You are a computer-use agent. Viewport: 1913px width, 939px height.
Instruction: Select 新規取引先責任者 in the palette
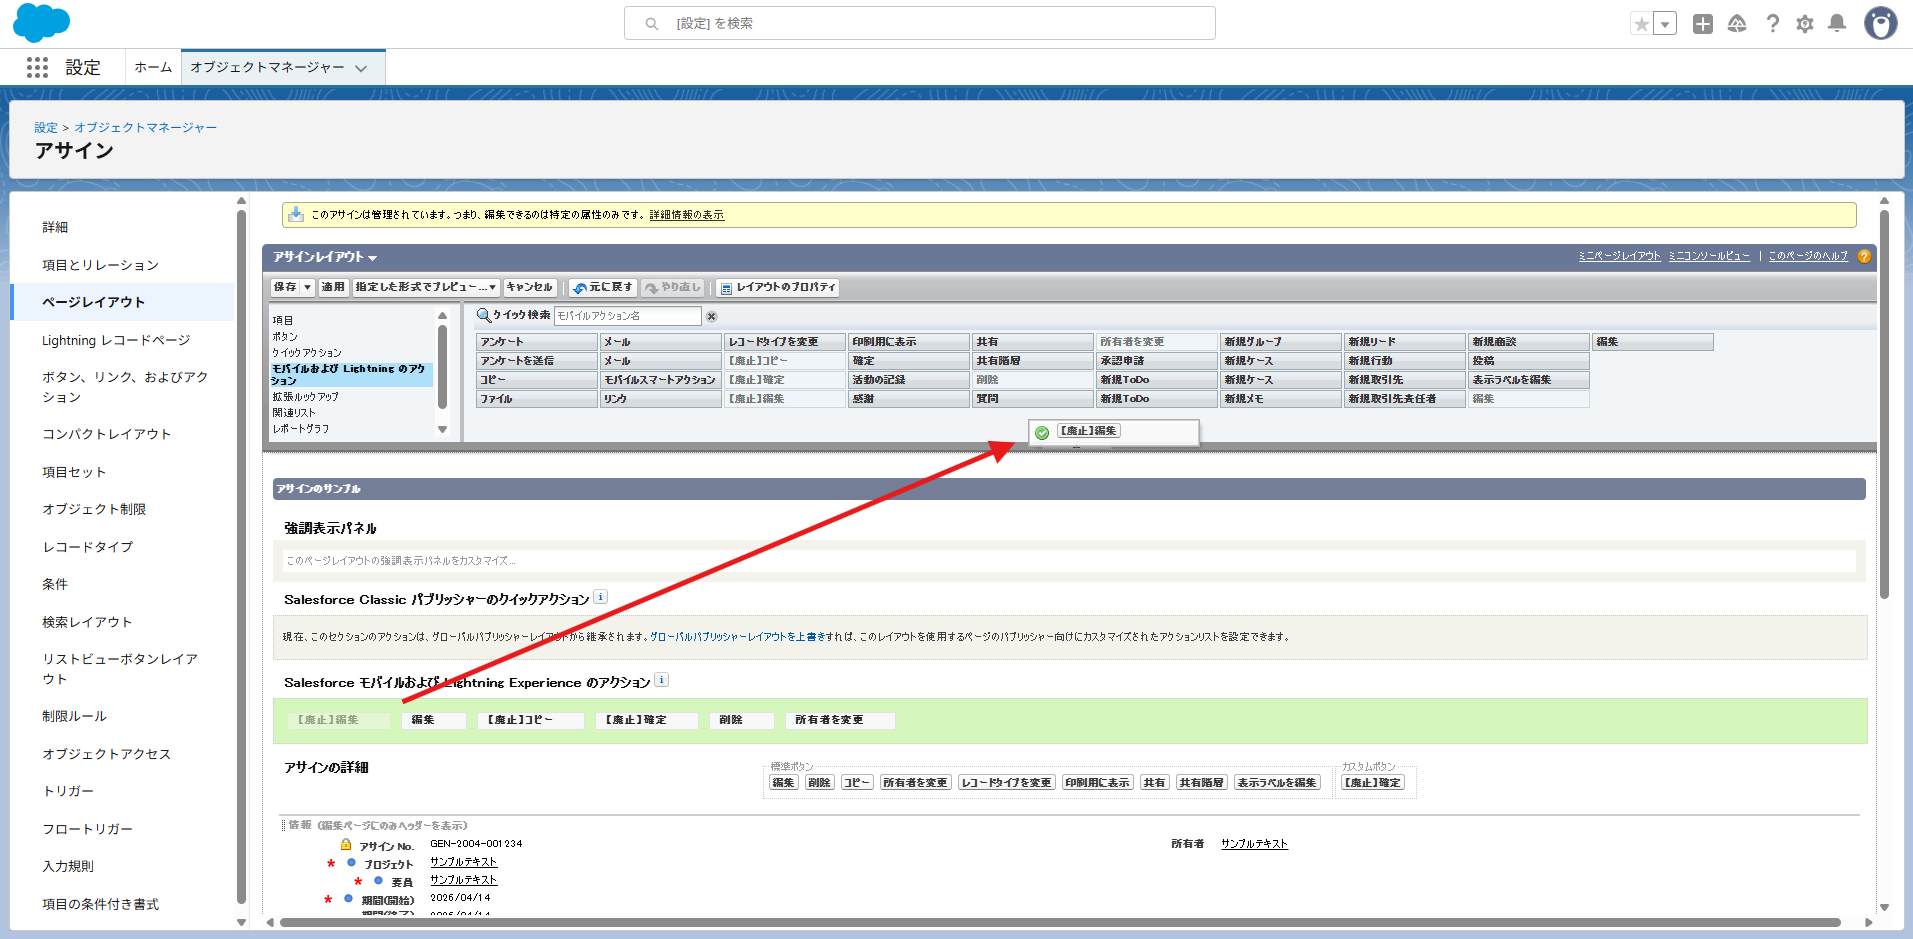[x=1405, y=399]
